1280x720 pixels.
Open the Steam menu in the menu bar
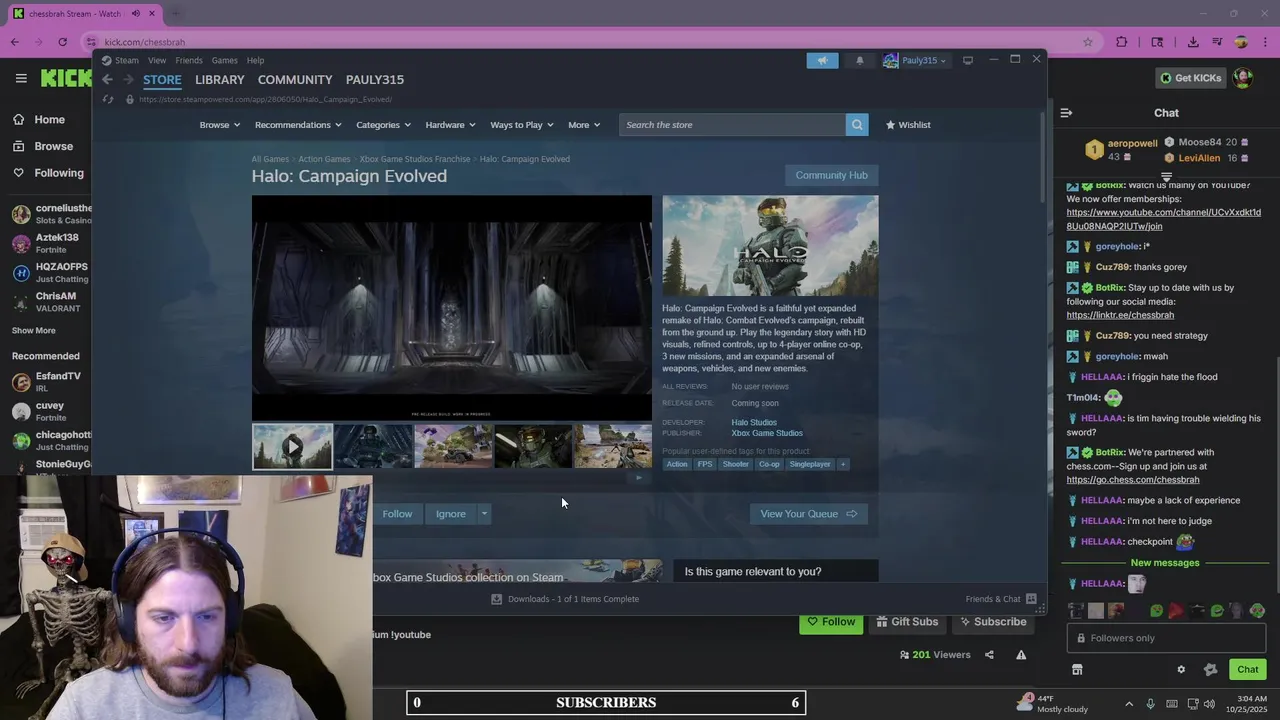pyautogui.click(x=126, y=60)
